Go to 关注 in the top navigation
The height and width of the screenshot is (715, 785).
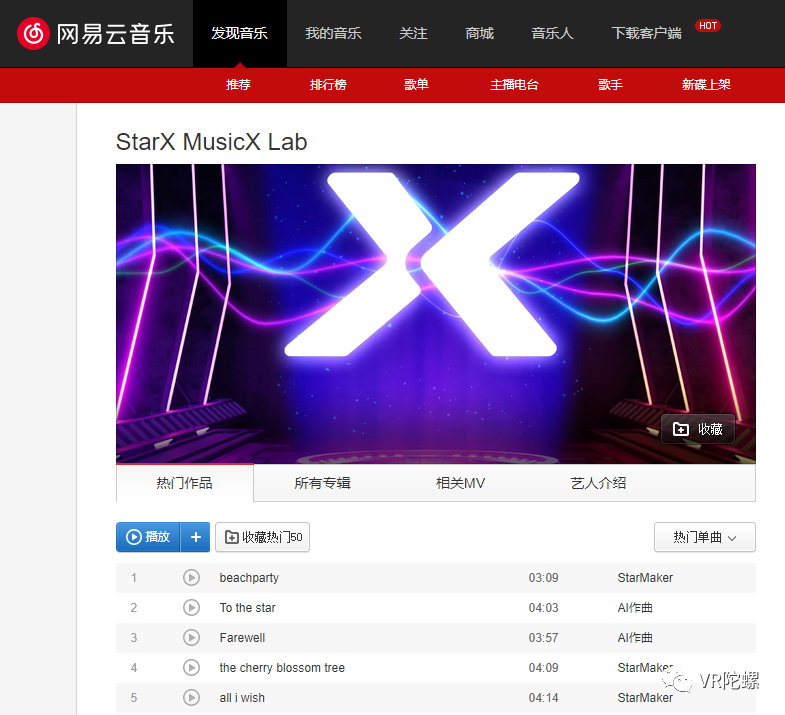tap(414, 34)
